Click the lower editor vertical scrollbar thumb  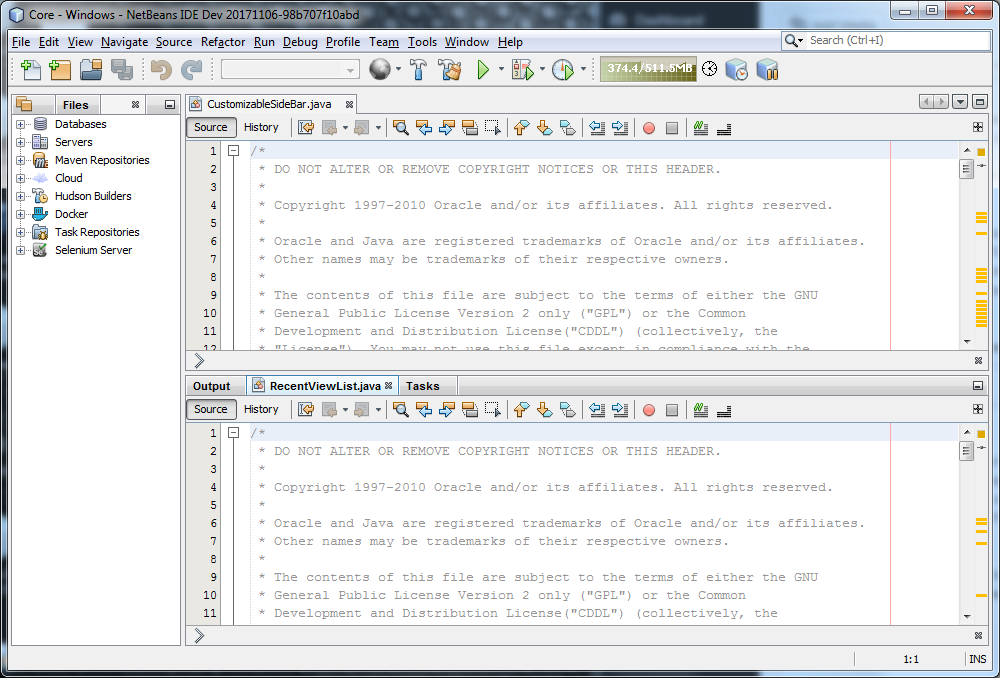point(967,451)
